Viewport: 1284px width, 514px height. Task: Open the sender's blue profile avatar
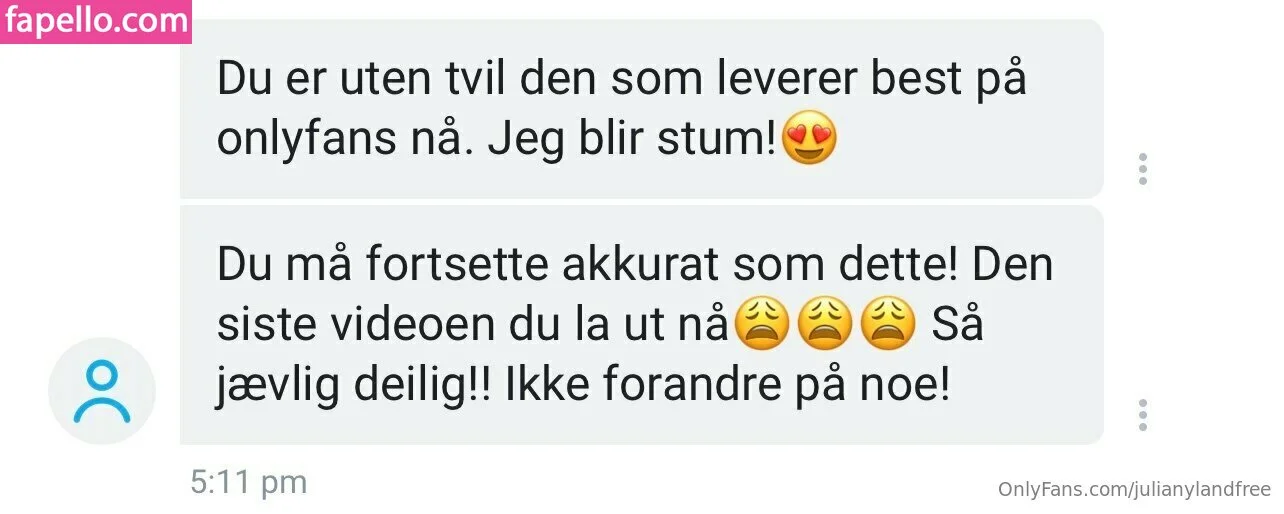(102, 391)
